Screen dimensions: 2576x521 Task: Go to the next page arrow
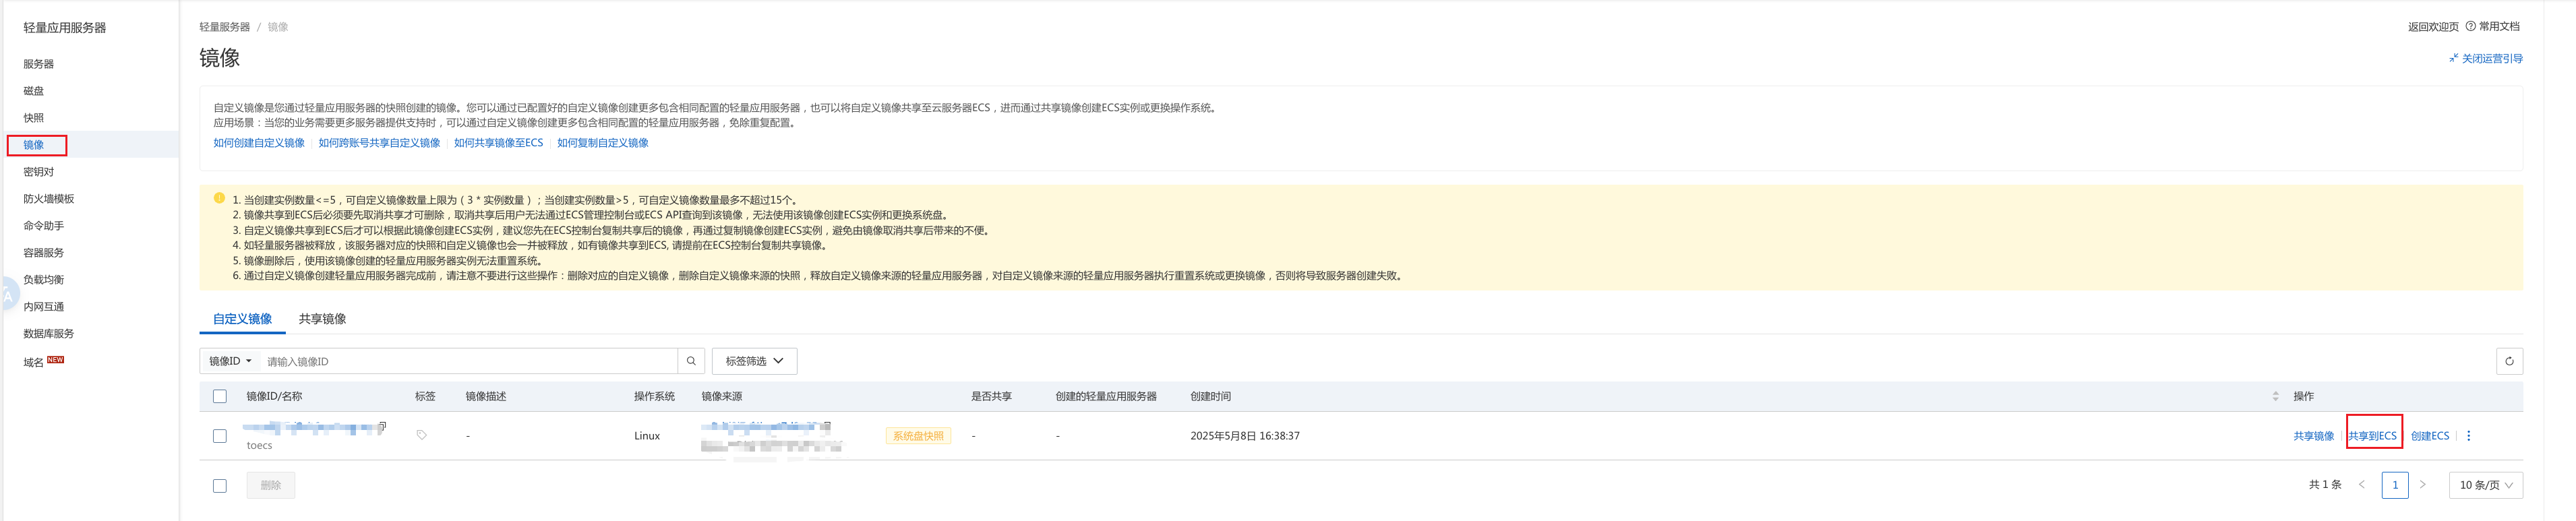pyautogui.click(x=2422, y=485)
